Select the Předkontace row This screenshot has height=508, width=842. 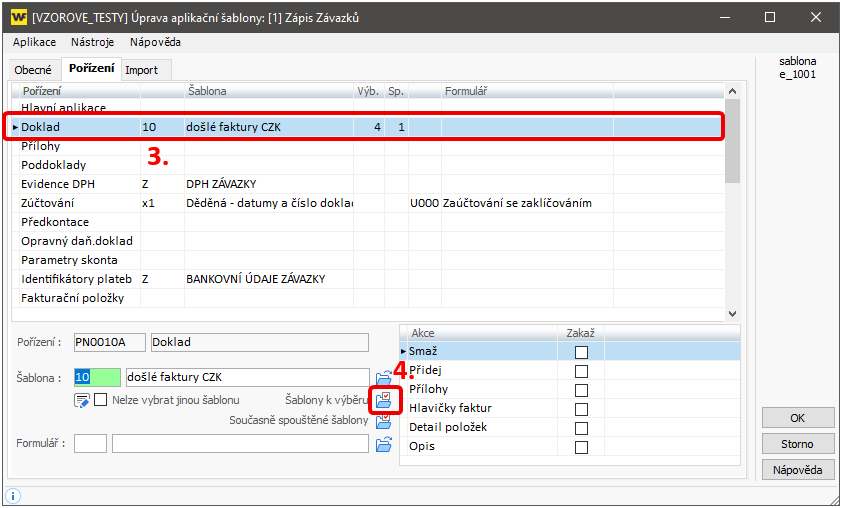(x=368, y=222)
